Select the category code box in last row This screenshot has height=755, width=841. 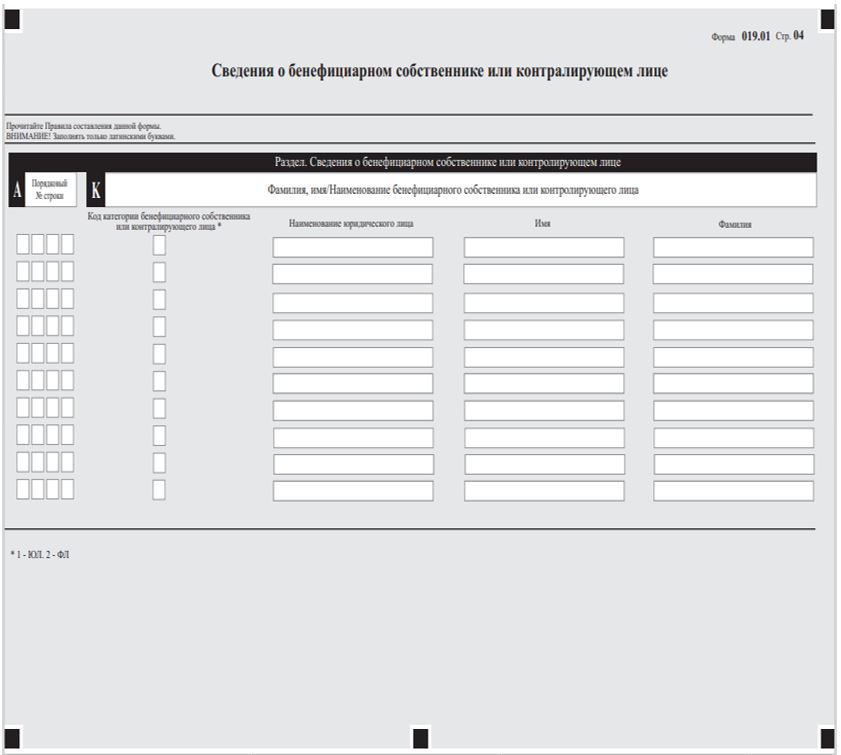pyautogui.click(x=159, y=489)
